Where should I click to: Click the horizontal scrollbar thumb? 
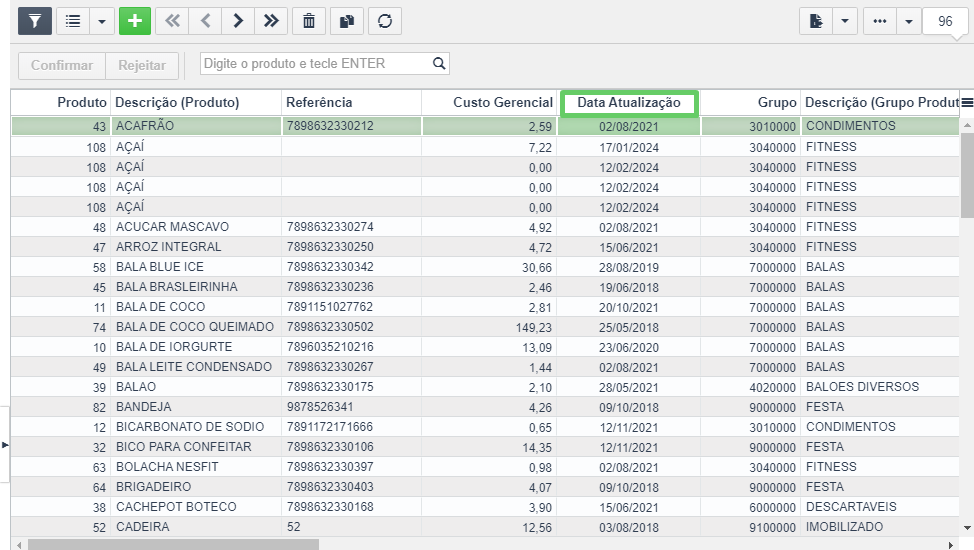click(x=173, y=545)
